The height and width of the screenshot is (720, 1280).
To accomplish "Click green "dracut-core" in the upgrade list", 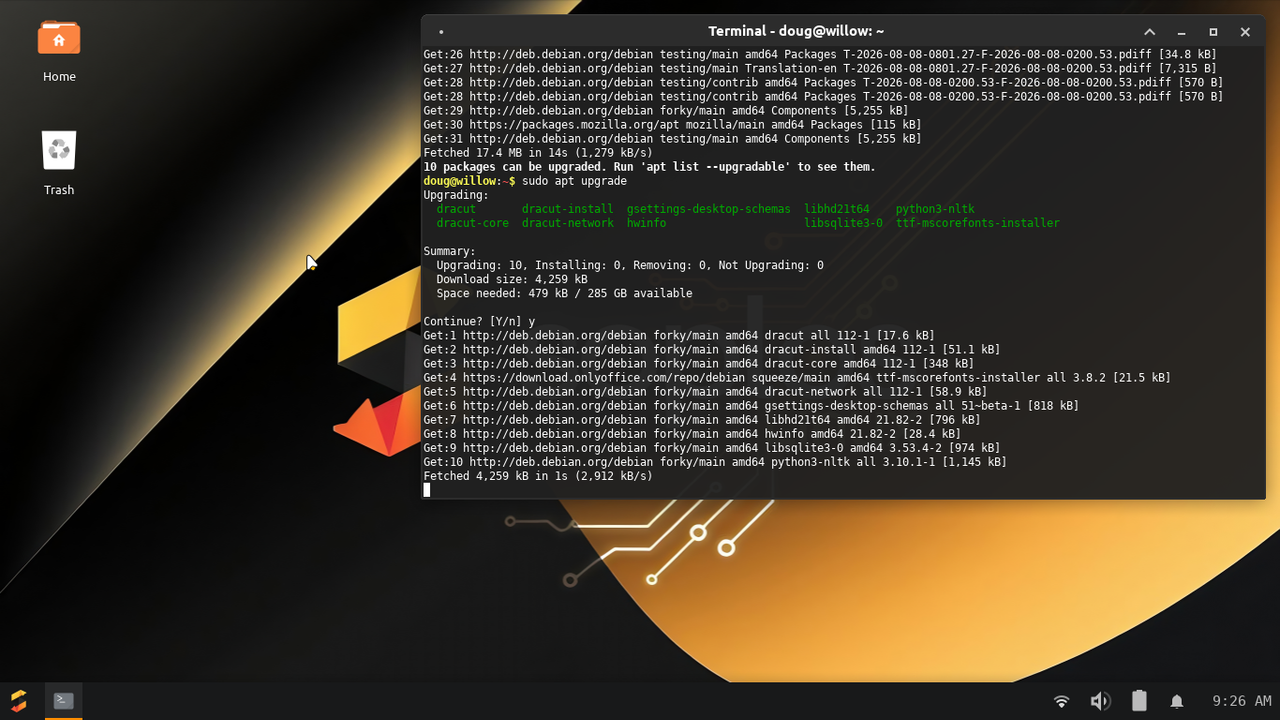I will (x=473, y=223).
